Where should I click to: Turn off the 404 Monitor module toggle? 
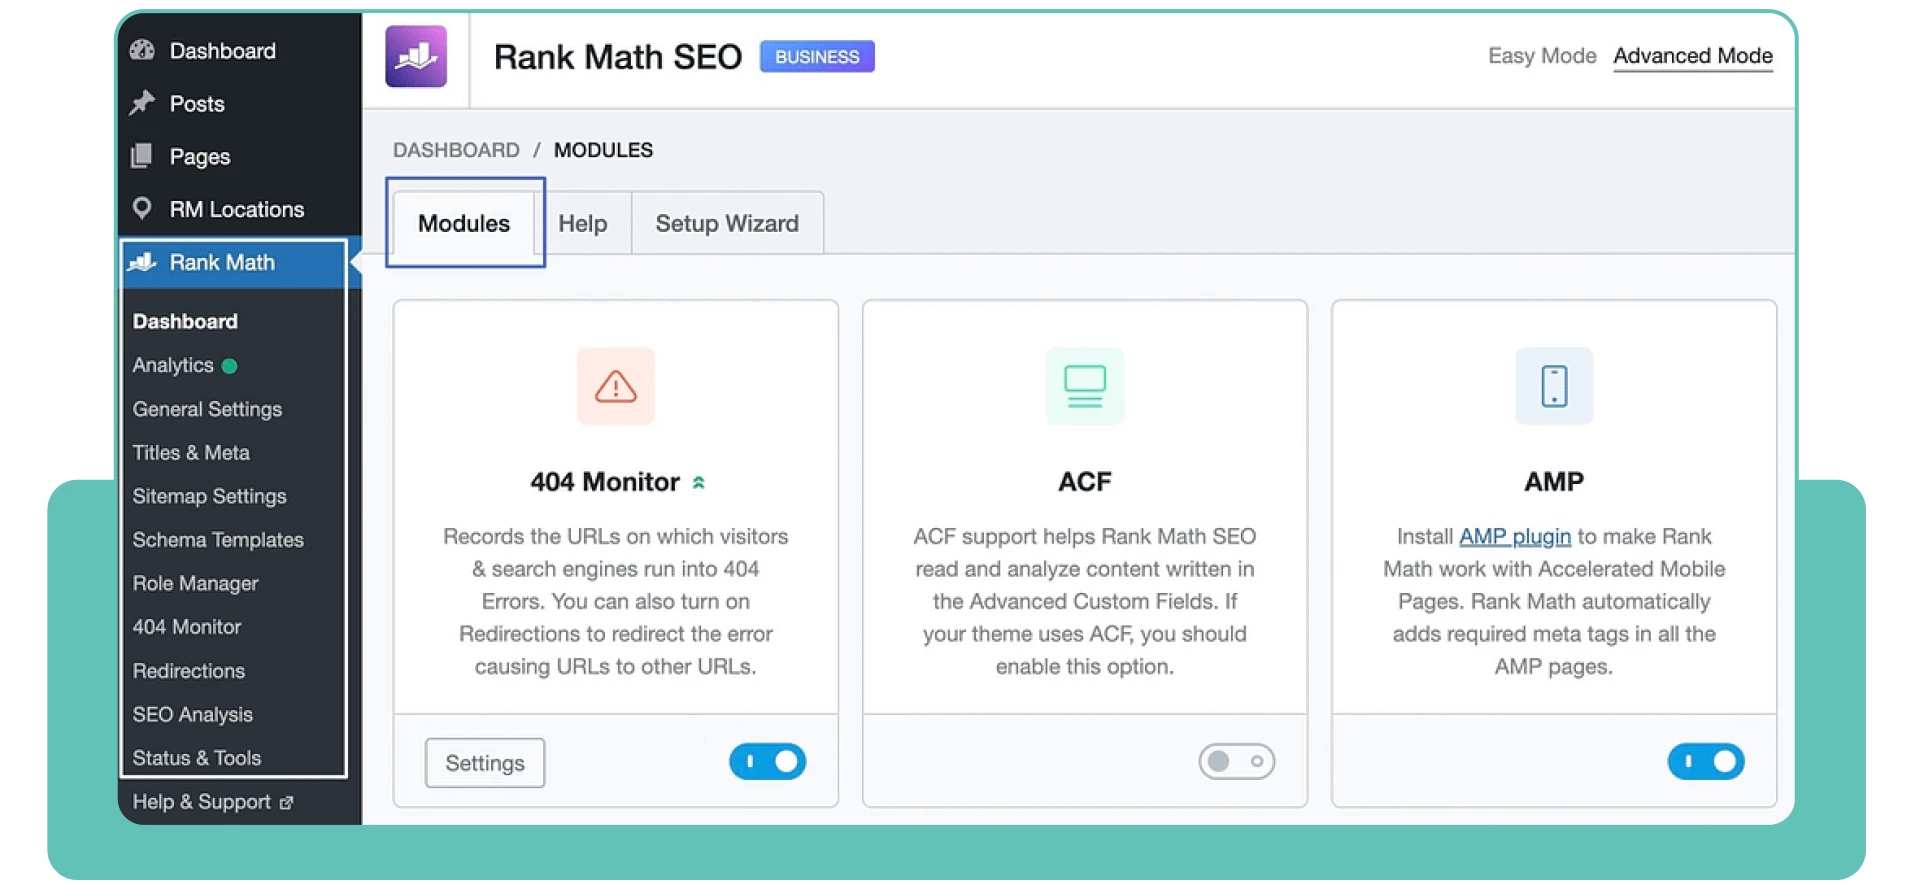pyautogui.click(x=768, y=762)
